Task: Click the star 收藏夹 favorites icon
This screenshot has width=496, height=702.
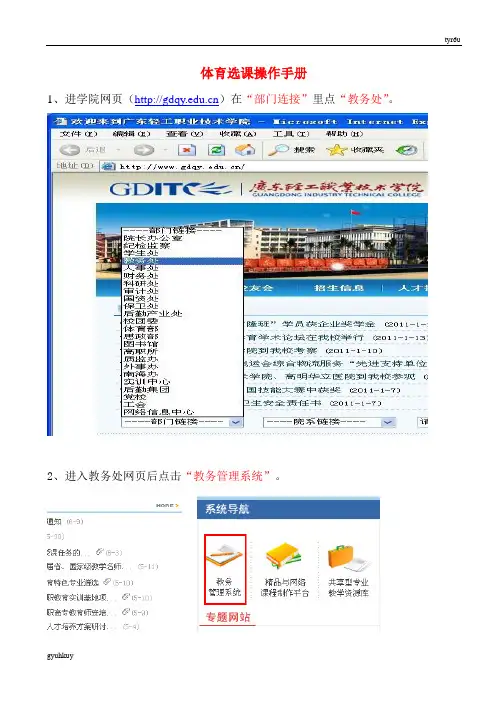Action: (x=336, y=150)
